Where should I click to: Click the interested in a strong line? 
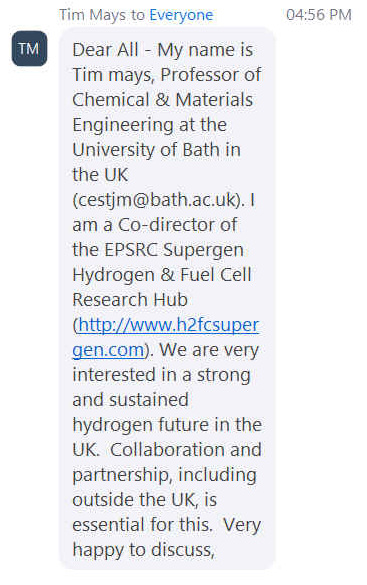point(161,375)
